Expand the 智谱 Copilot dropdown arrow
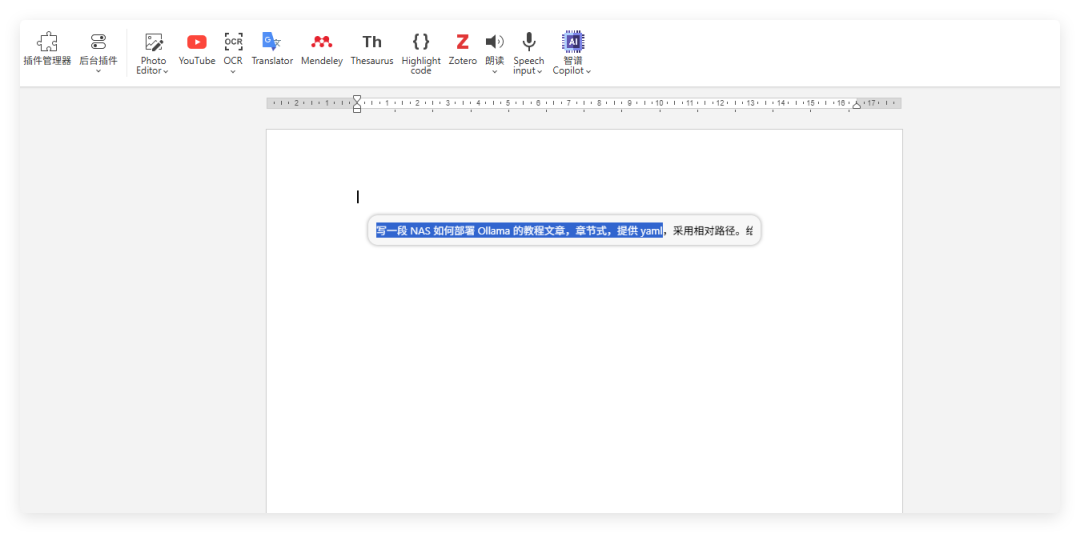 pos(588,71)
